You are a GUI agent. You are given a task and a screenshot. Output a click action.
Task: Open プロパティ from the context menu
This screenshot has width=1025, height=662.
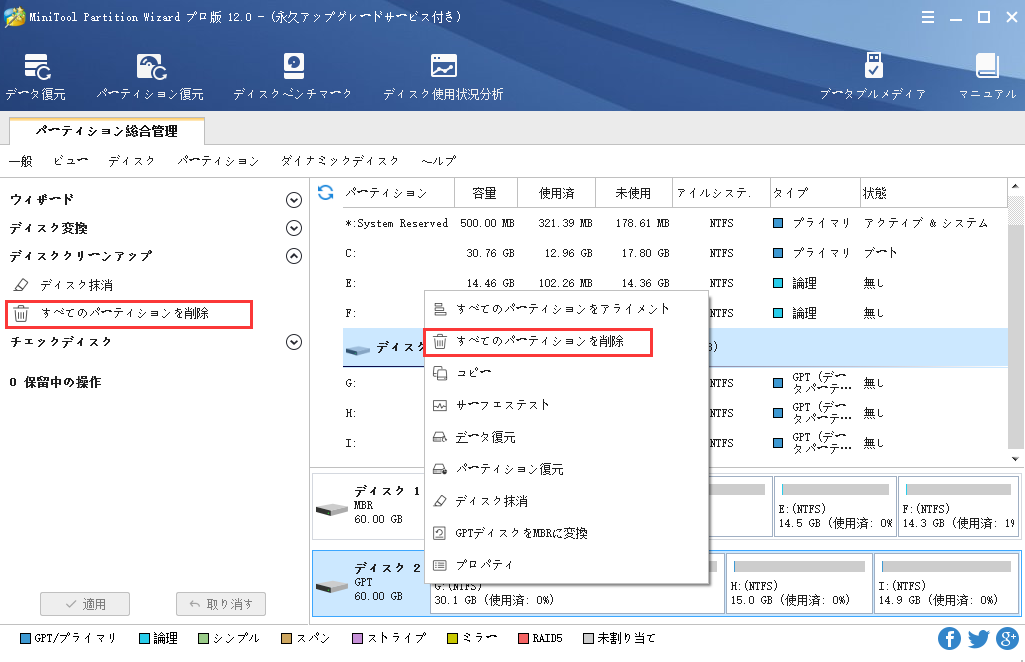tap(566, 565)
